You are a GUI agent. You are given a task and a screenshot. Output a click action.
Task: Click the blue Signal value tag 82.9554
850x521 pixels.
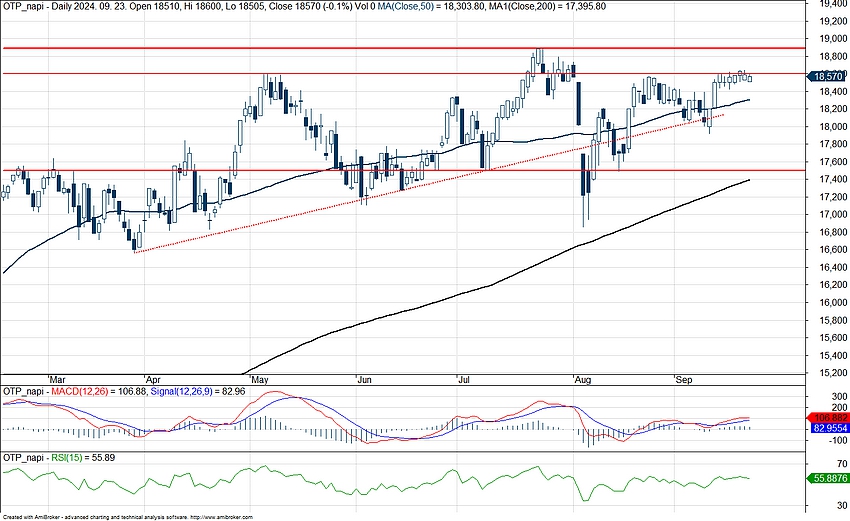(x=828, y=428)
